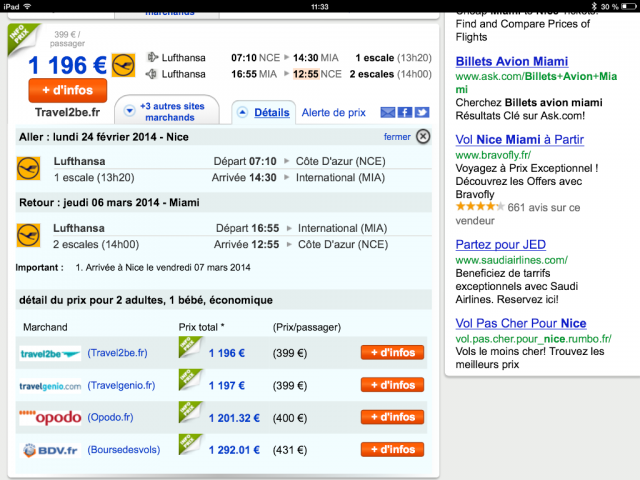The height and width of the screenshot is (480, 640).
Task: Click Bravofly star rating
Action: (x=480, y=207)
